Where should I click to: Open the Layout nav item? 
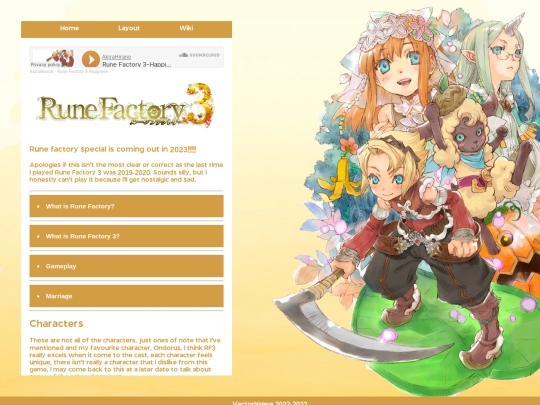(129, 28)
